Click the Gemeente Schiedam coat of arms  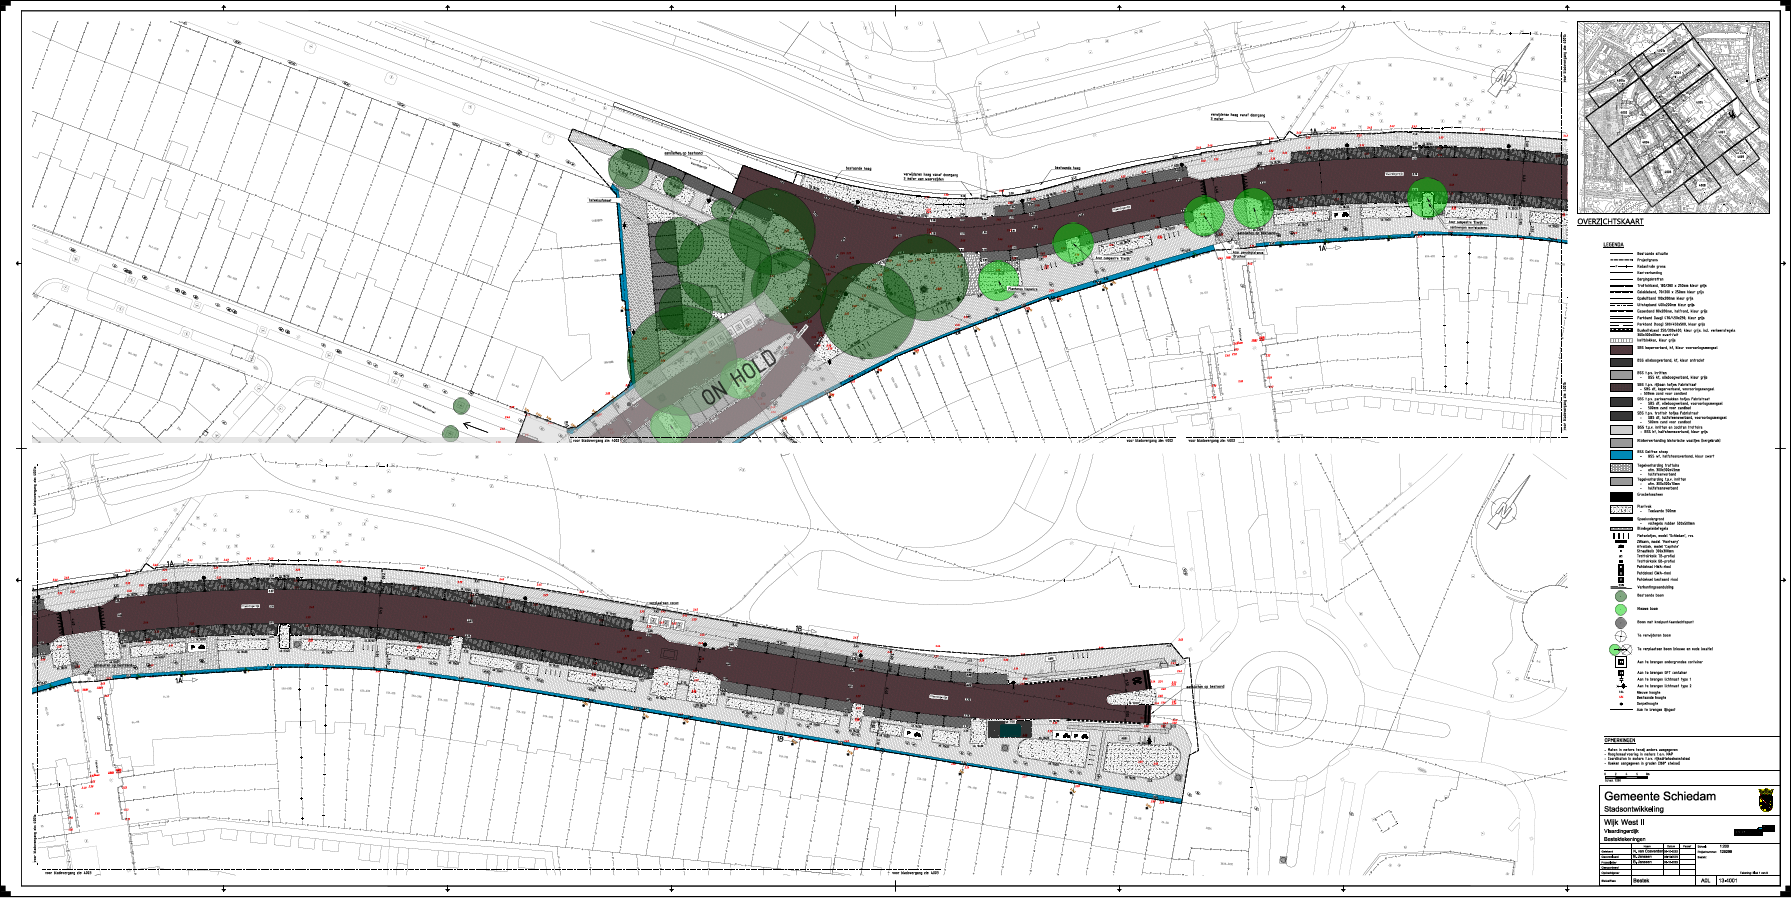click(x=1765, y=800)
